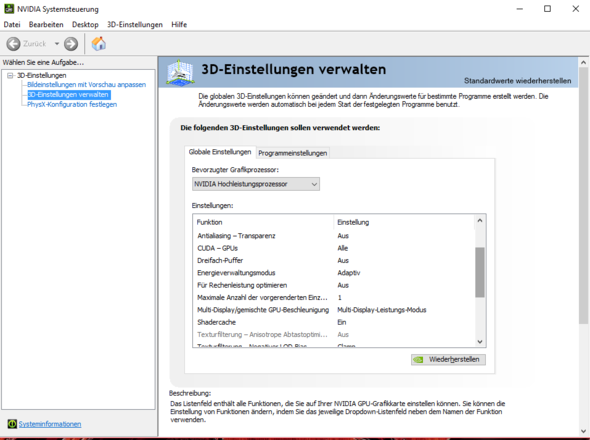Open the Bevorzugter Grafikprozessor dropdown
590x440 pixels.
[256, 184]
